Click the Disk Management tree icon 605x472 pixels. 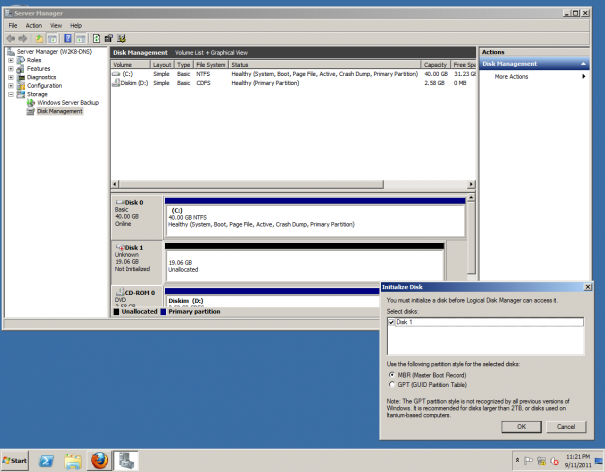tap(30, 111)
